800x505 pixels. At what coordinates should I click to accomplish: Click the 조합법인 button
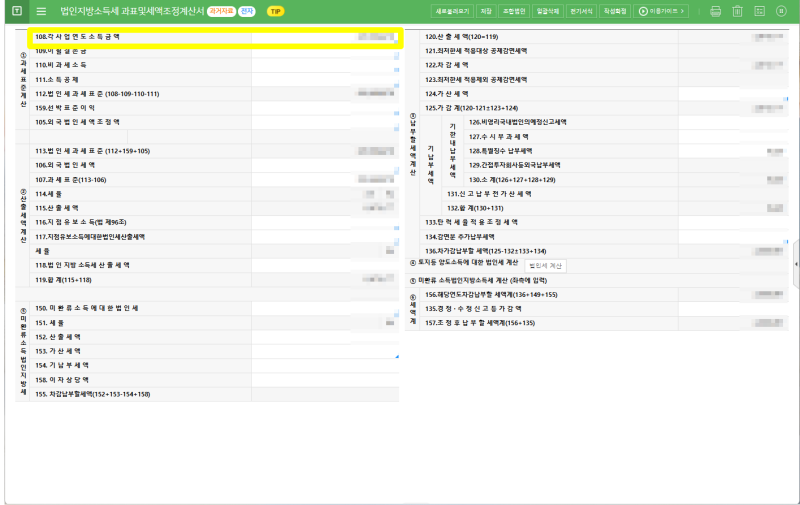click(514, 11)
